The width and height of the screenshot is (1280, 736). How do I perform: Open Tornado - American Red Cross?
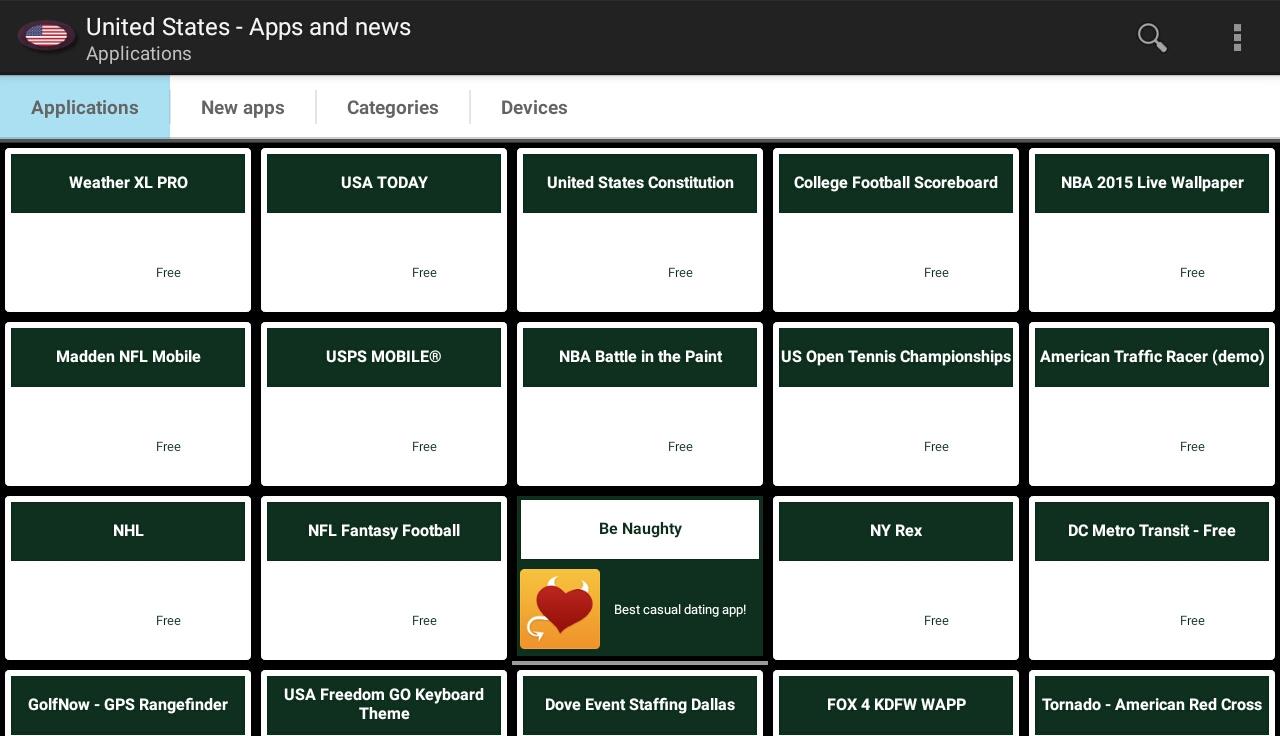(1152, 704)
